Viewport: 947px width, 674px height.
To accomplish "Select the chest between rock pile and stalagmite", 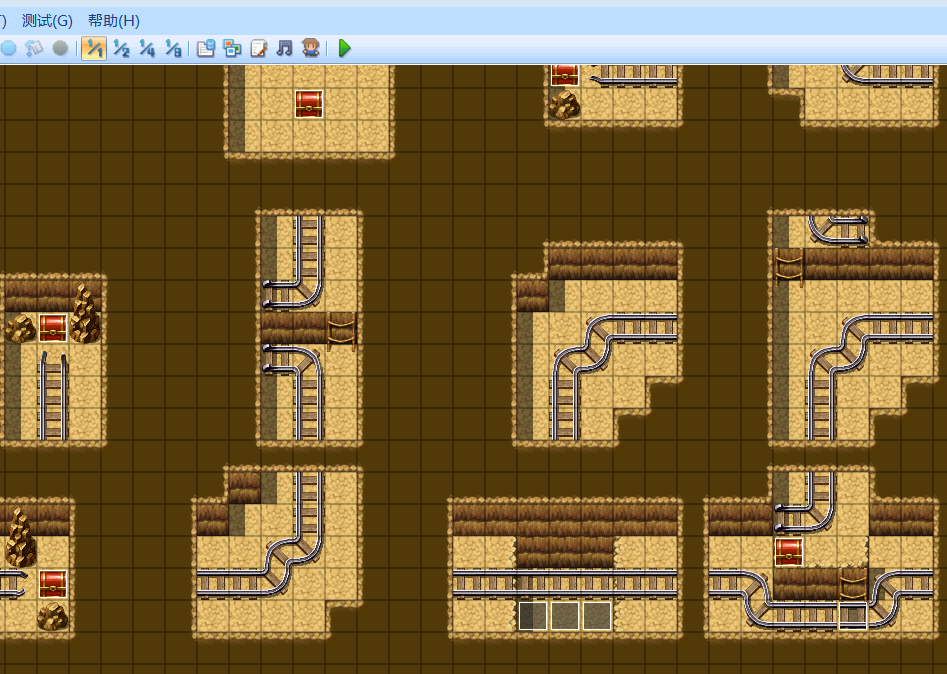I will 53,328.
